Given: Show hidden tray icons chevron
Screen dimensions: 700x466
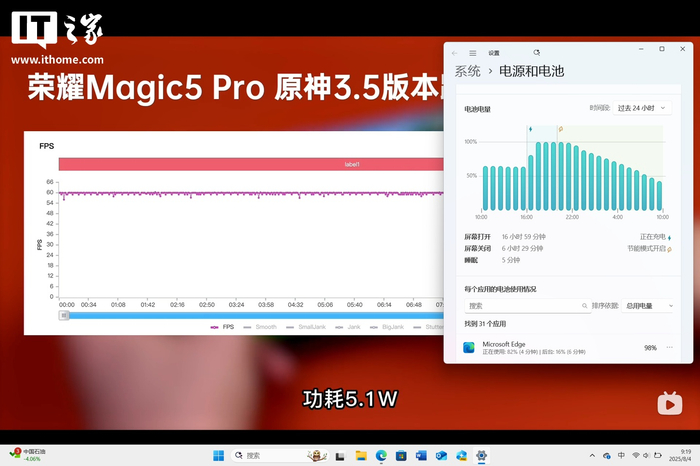Looking at the screenshot, I should pos(592,456).
